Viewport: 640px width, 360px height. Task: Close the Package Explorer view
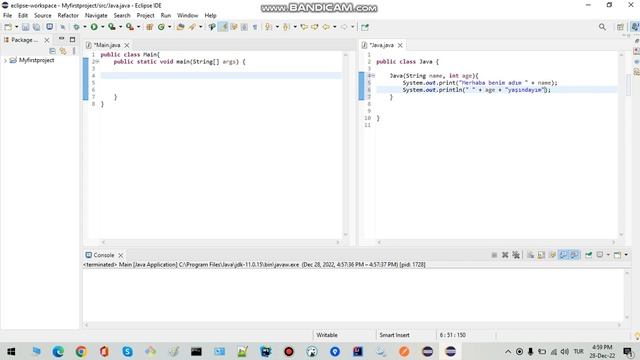(x=47, y=40)
